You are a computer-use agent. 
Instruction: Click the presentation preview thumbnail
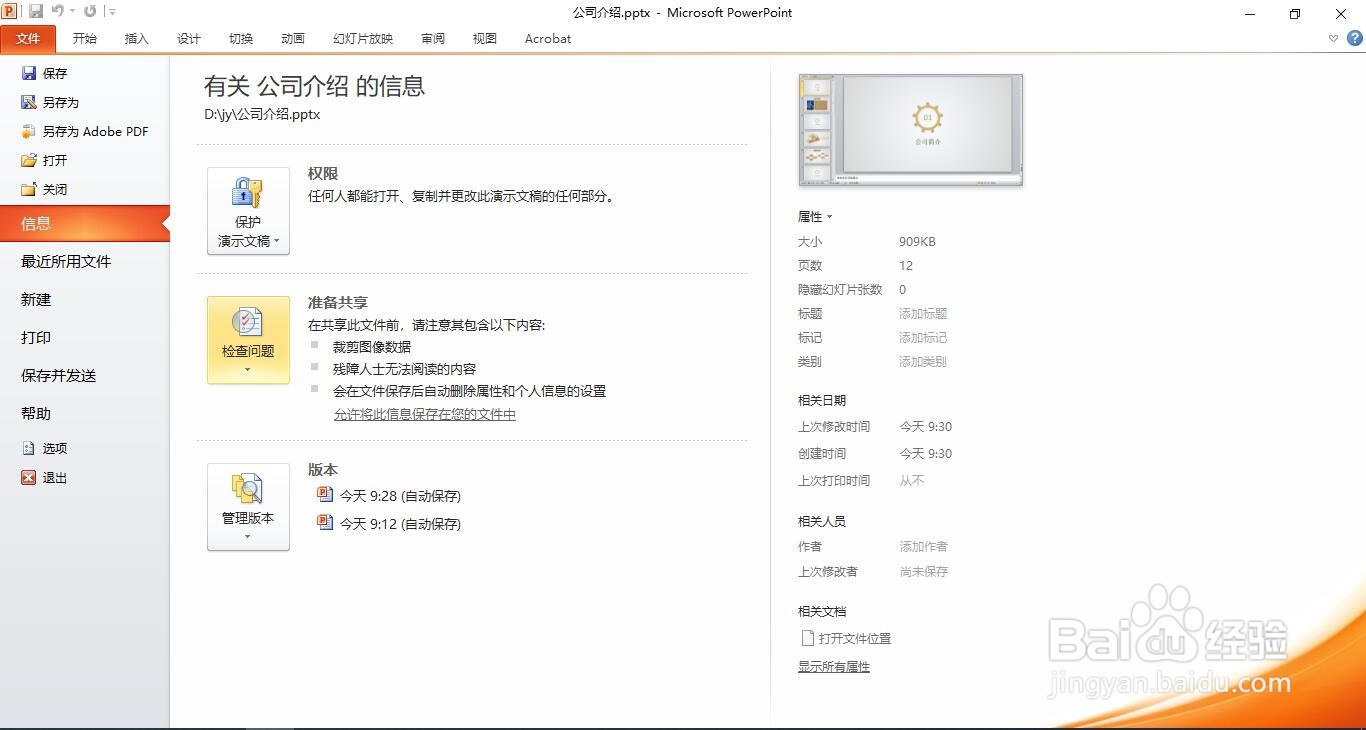tap(911, 130)
